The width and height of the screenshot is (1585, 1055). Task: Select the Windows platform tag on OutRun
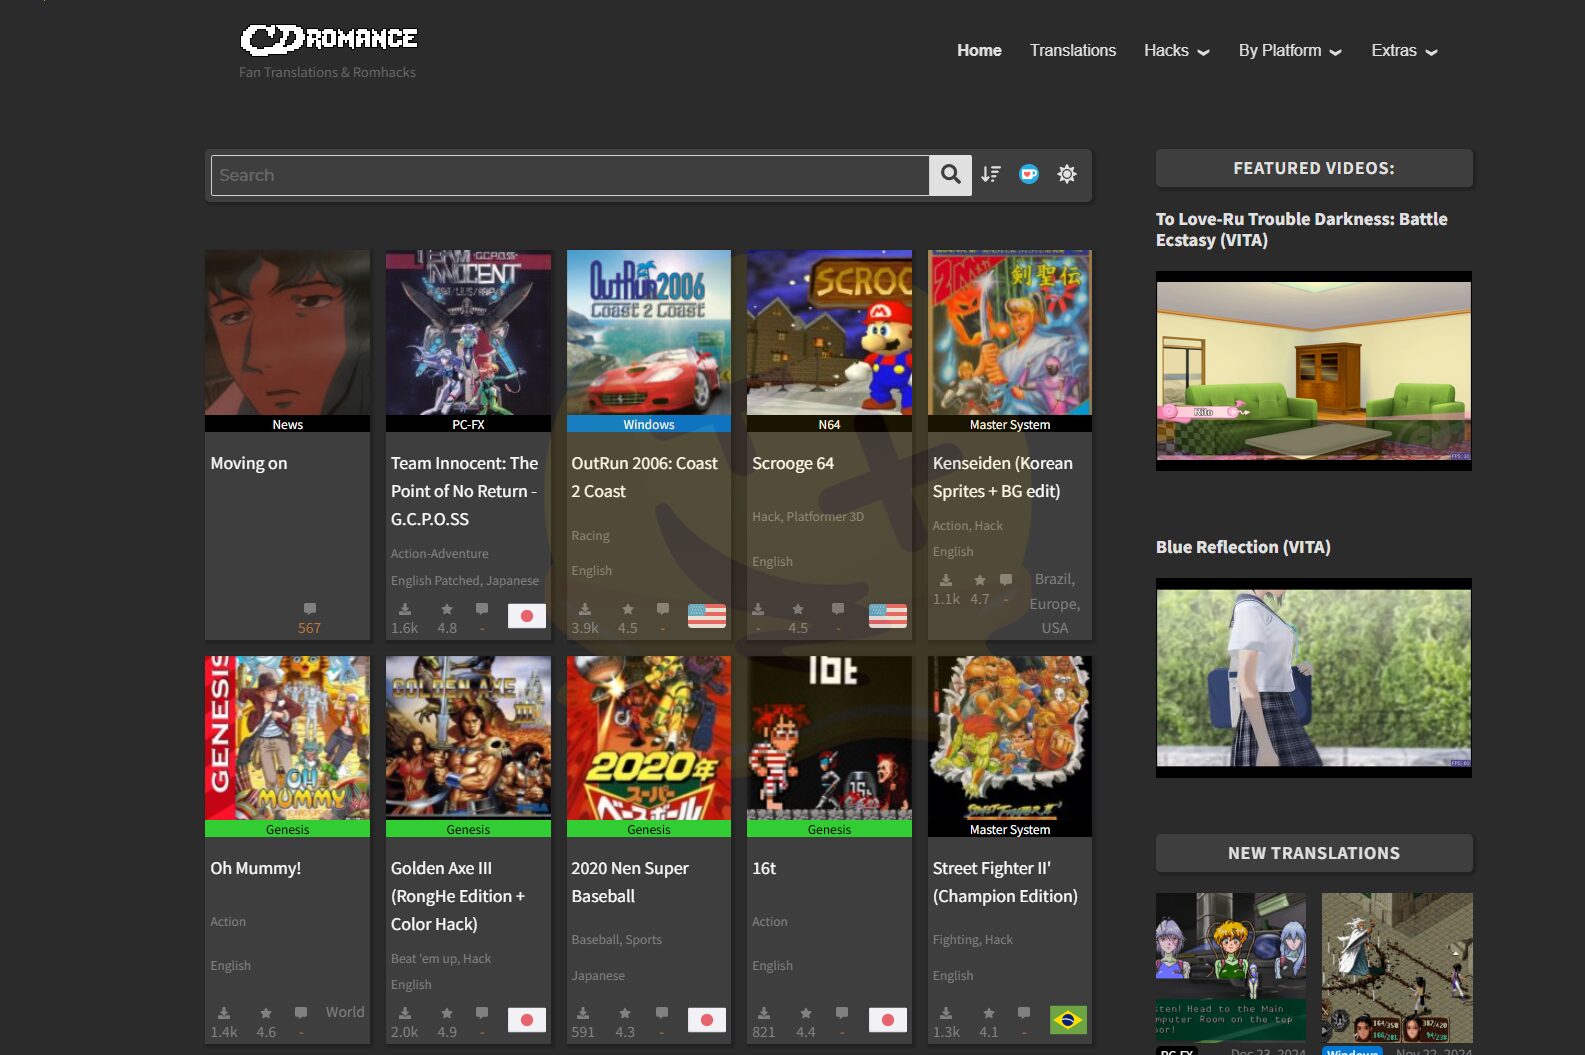point(649,424)
